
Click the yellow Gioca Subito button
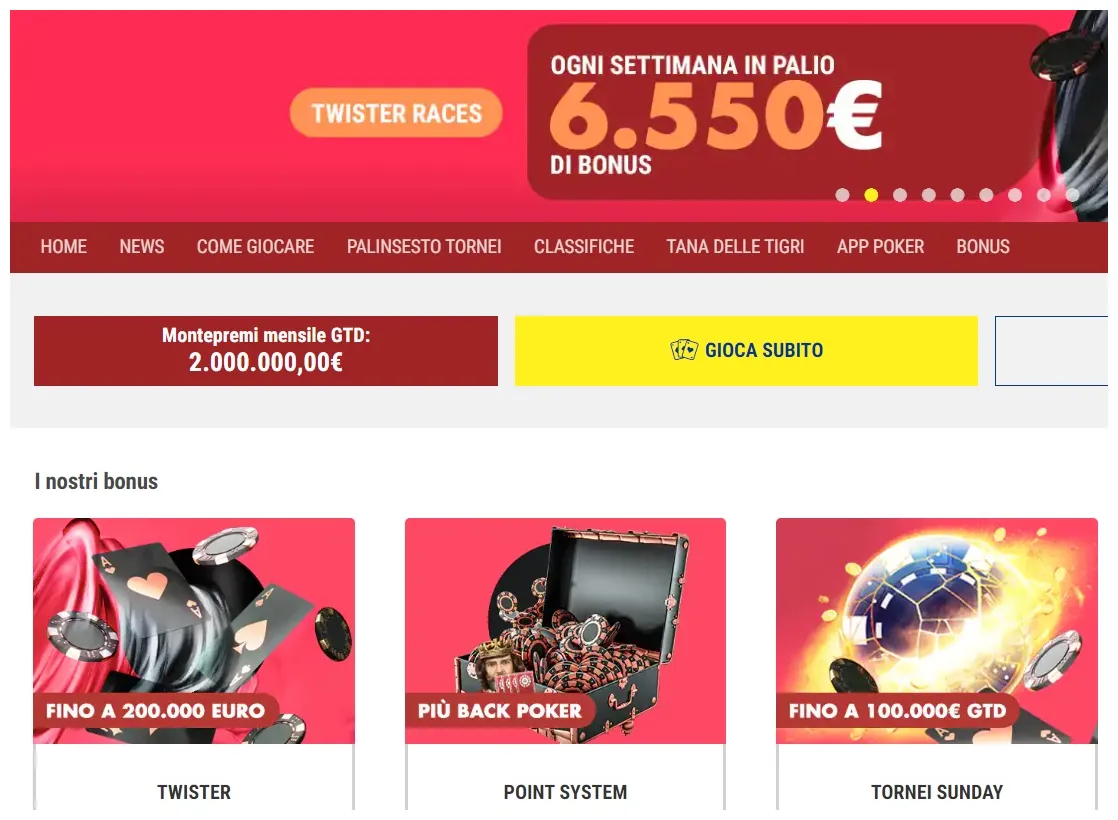point(747,351)
